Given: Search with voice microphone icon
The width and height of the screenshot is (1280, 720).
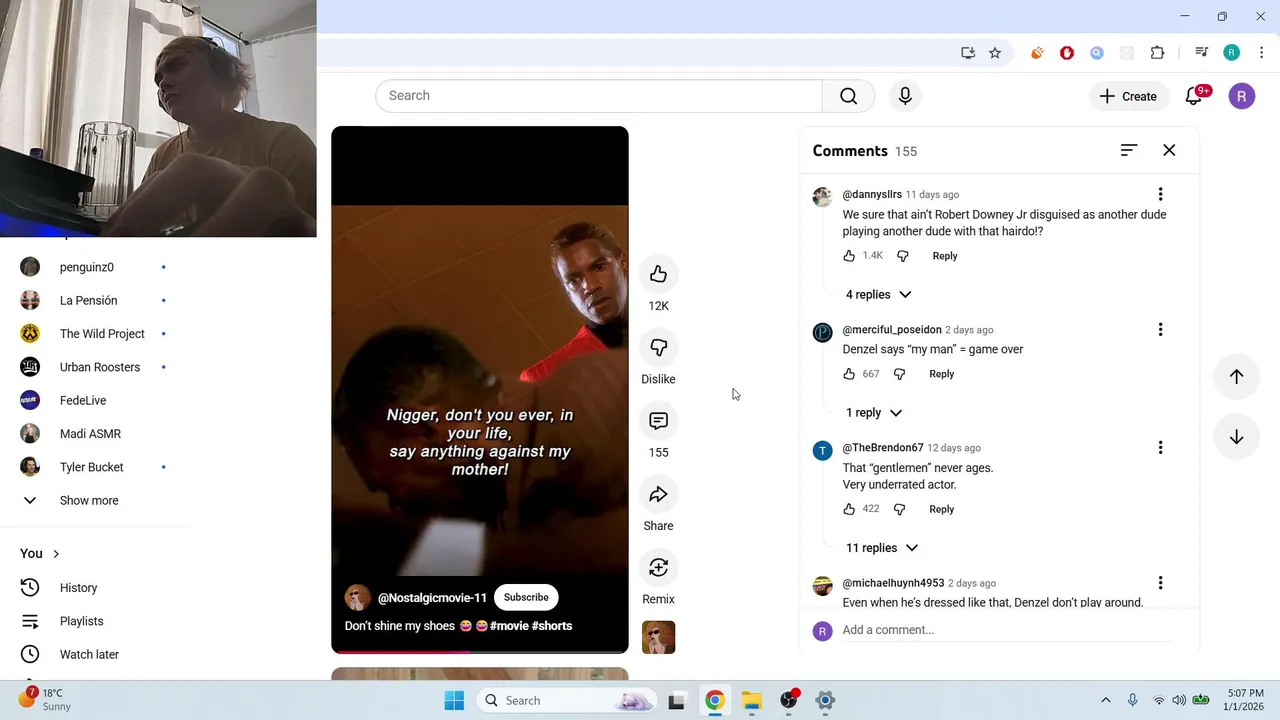Looking at the screenshot, I should tap(905, 96).
